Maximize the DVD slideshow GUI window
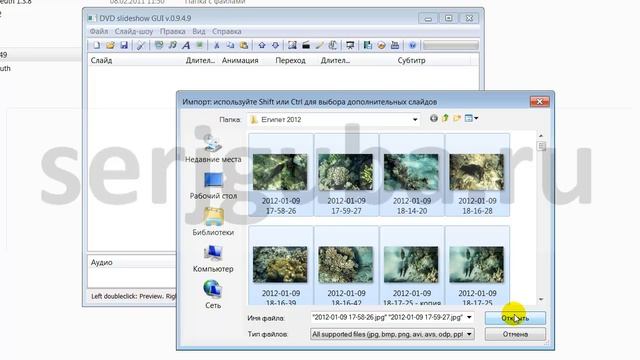The width and height of the screenshot is (640, 360). pos(449,18)
